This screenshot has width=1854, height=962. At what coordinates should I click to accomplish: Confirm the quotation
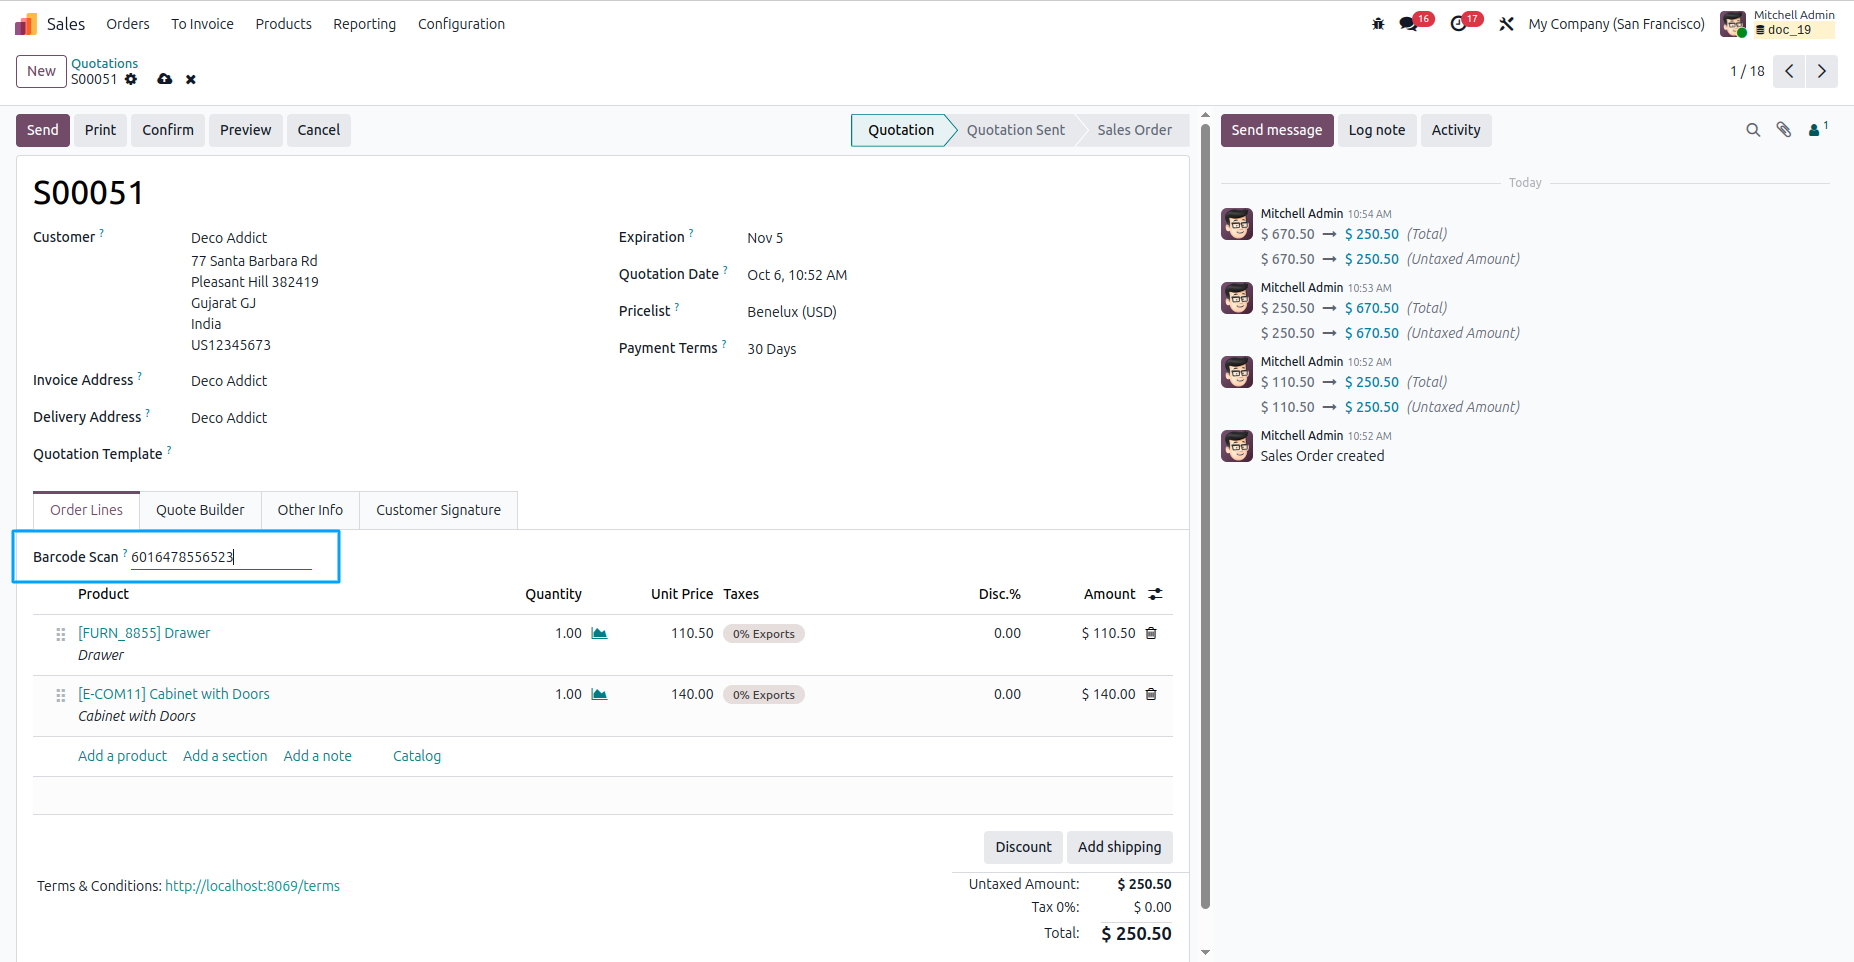pos(168,130)
